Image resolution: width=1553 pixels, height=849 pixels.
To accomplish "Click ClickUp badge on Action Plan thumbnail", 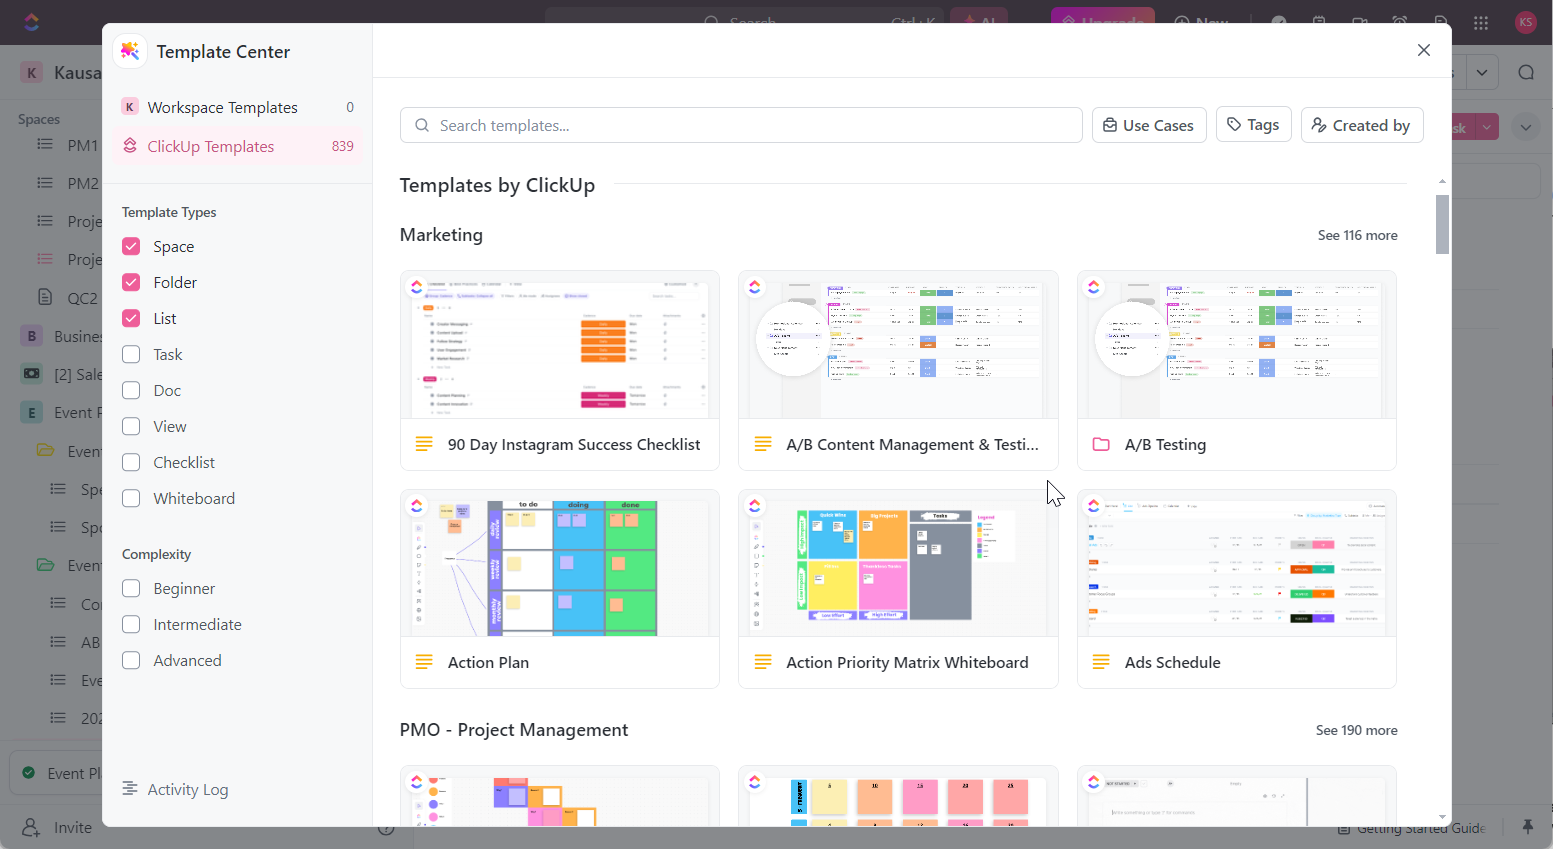I will [x=417, y=506].
